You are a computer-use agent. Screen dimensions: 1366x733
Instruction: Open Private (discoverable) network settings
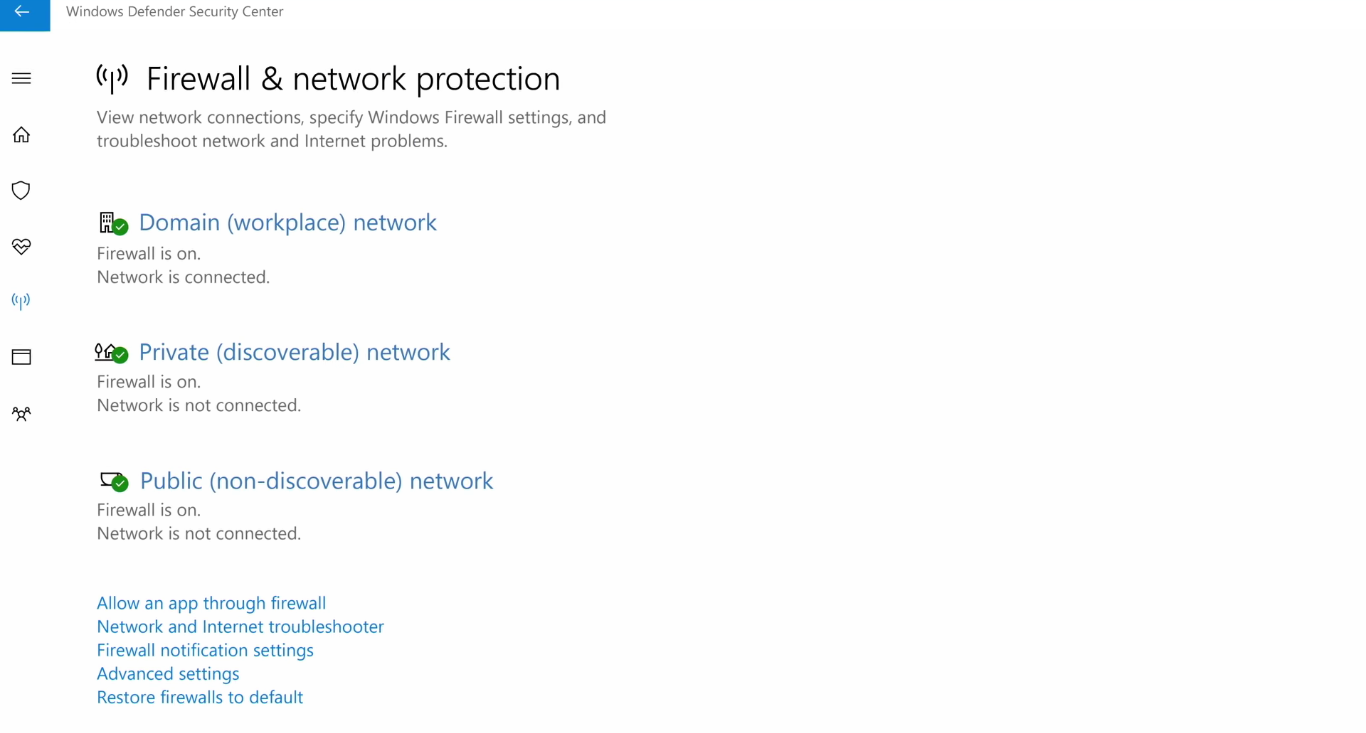(x=293, y=352)
